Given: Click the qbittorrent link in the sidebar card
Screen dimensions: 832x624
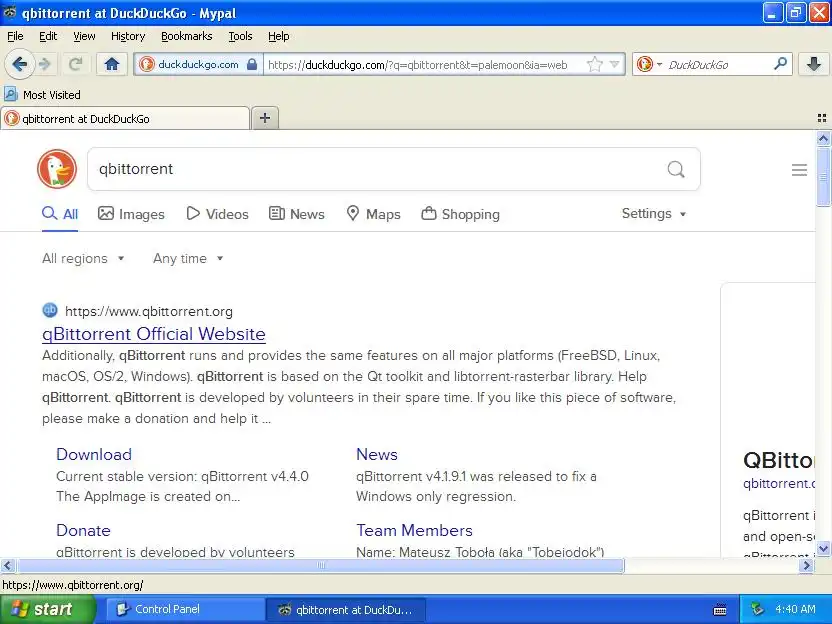Looking at the screenshot, I should coord(779,483).
